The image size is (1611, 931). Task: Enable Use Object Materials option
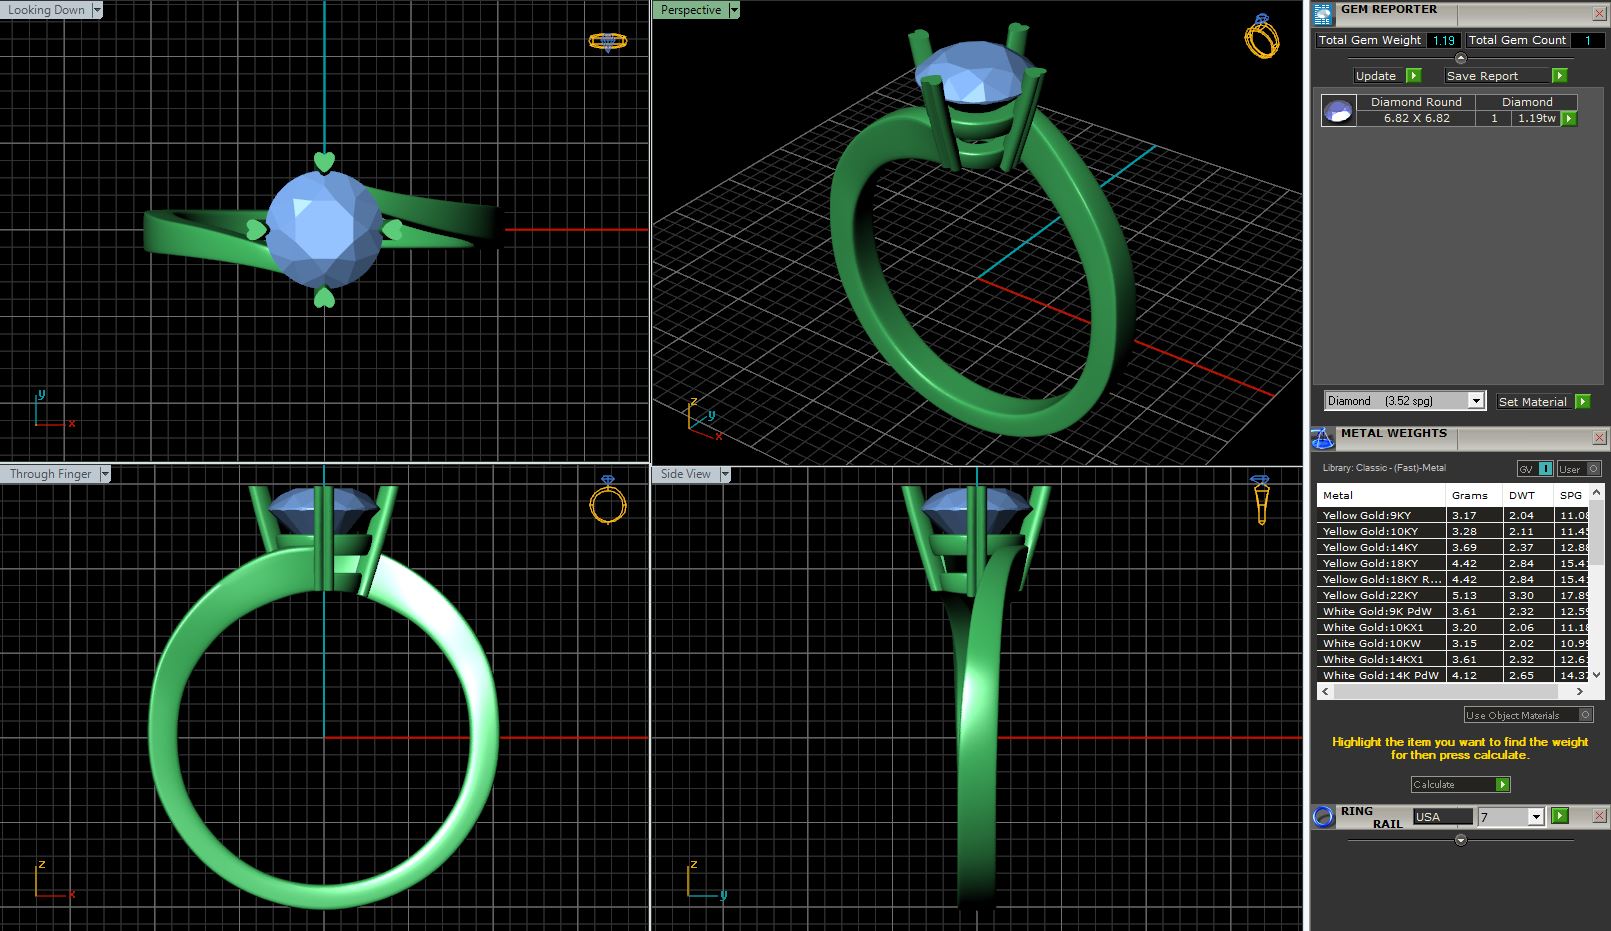pyautogui.click(x=1585, y=715)
